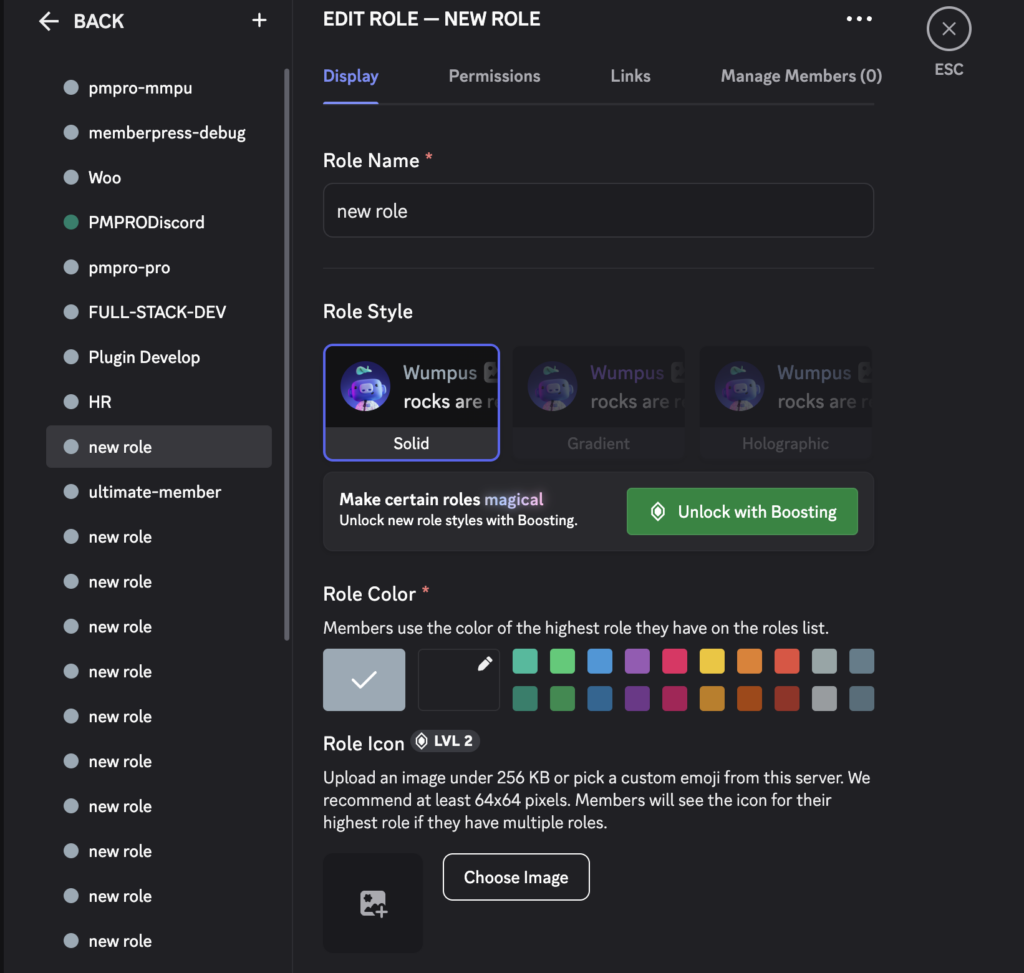
Task: Choose the dark blue role color
Action: pos(600,698)
